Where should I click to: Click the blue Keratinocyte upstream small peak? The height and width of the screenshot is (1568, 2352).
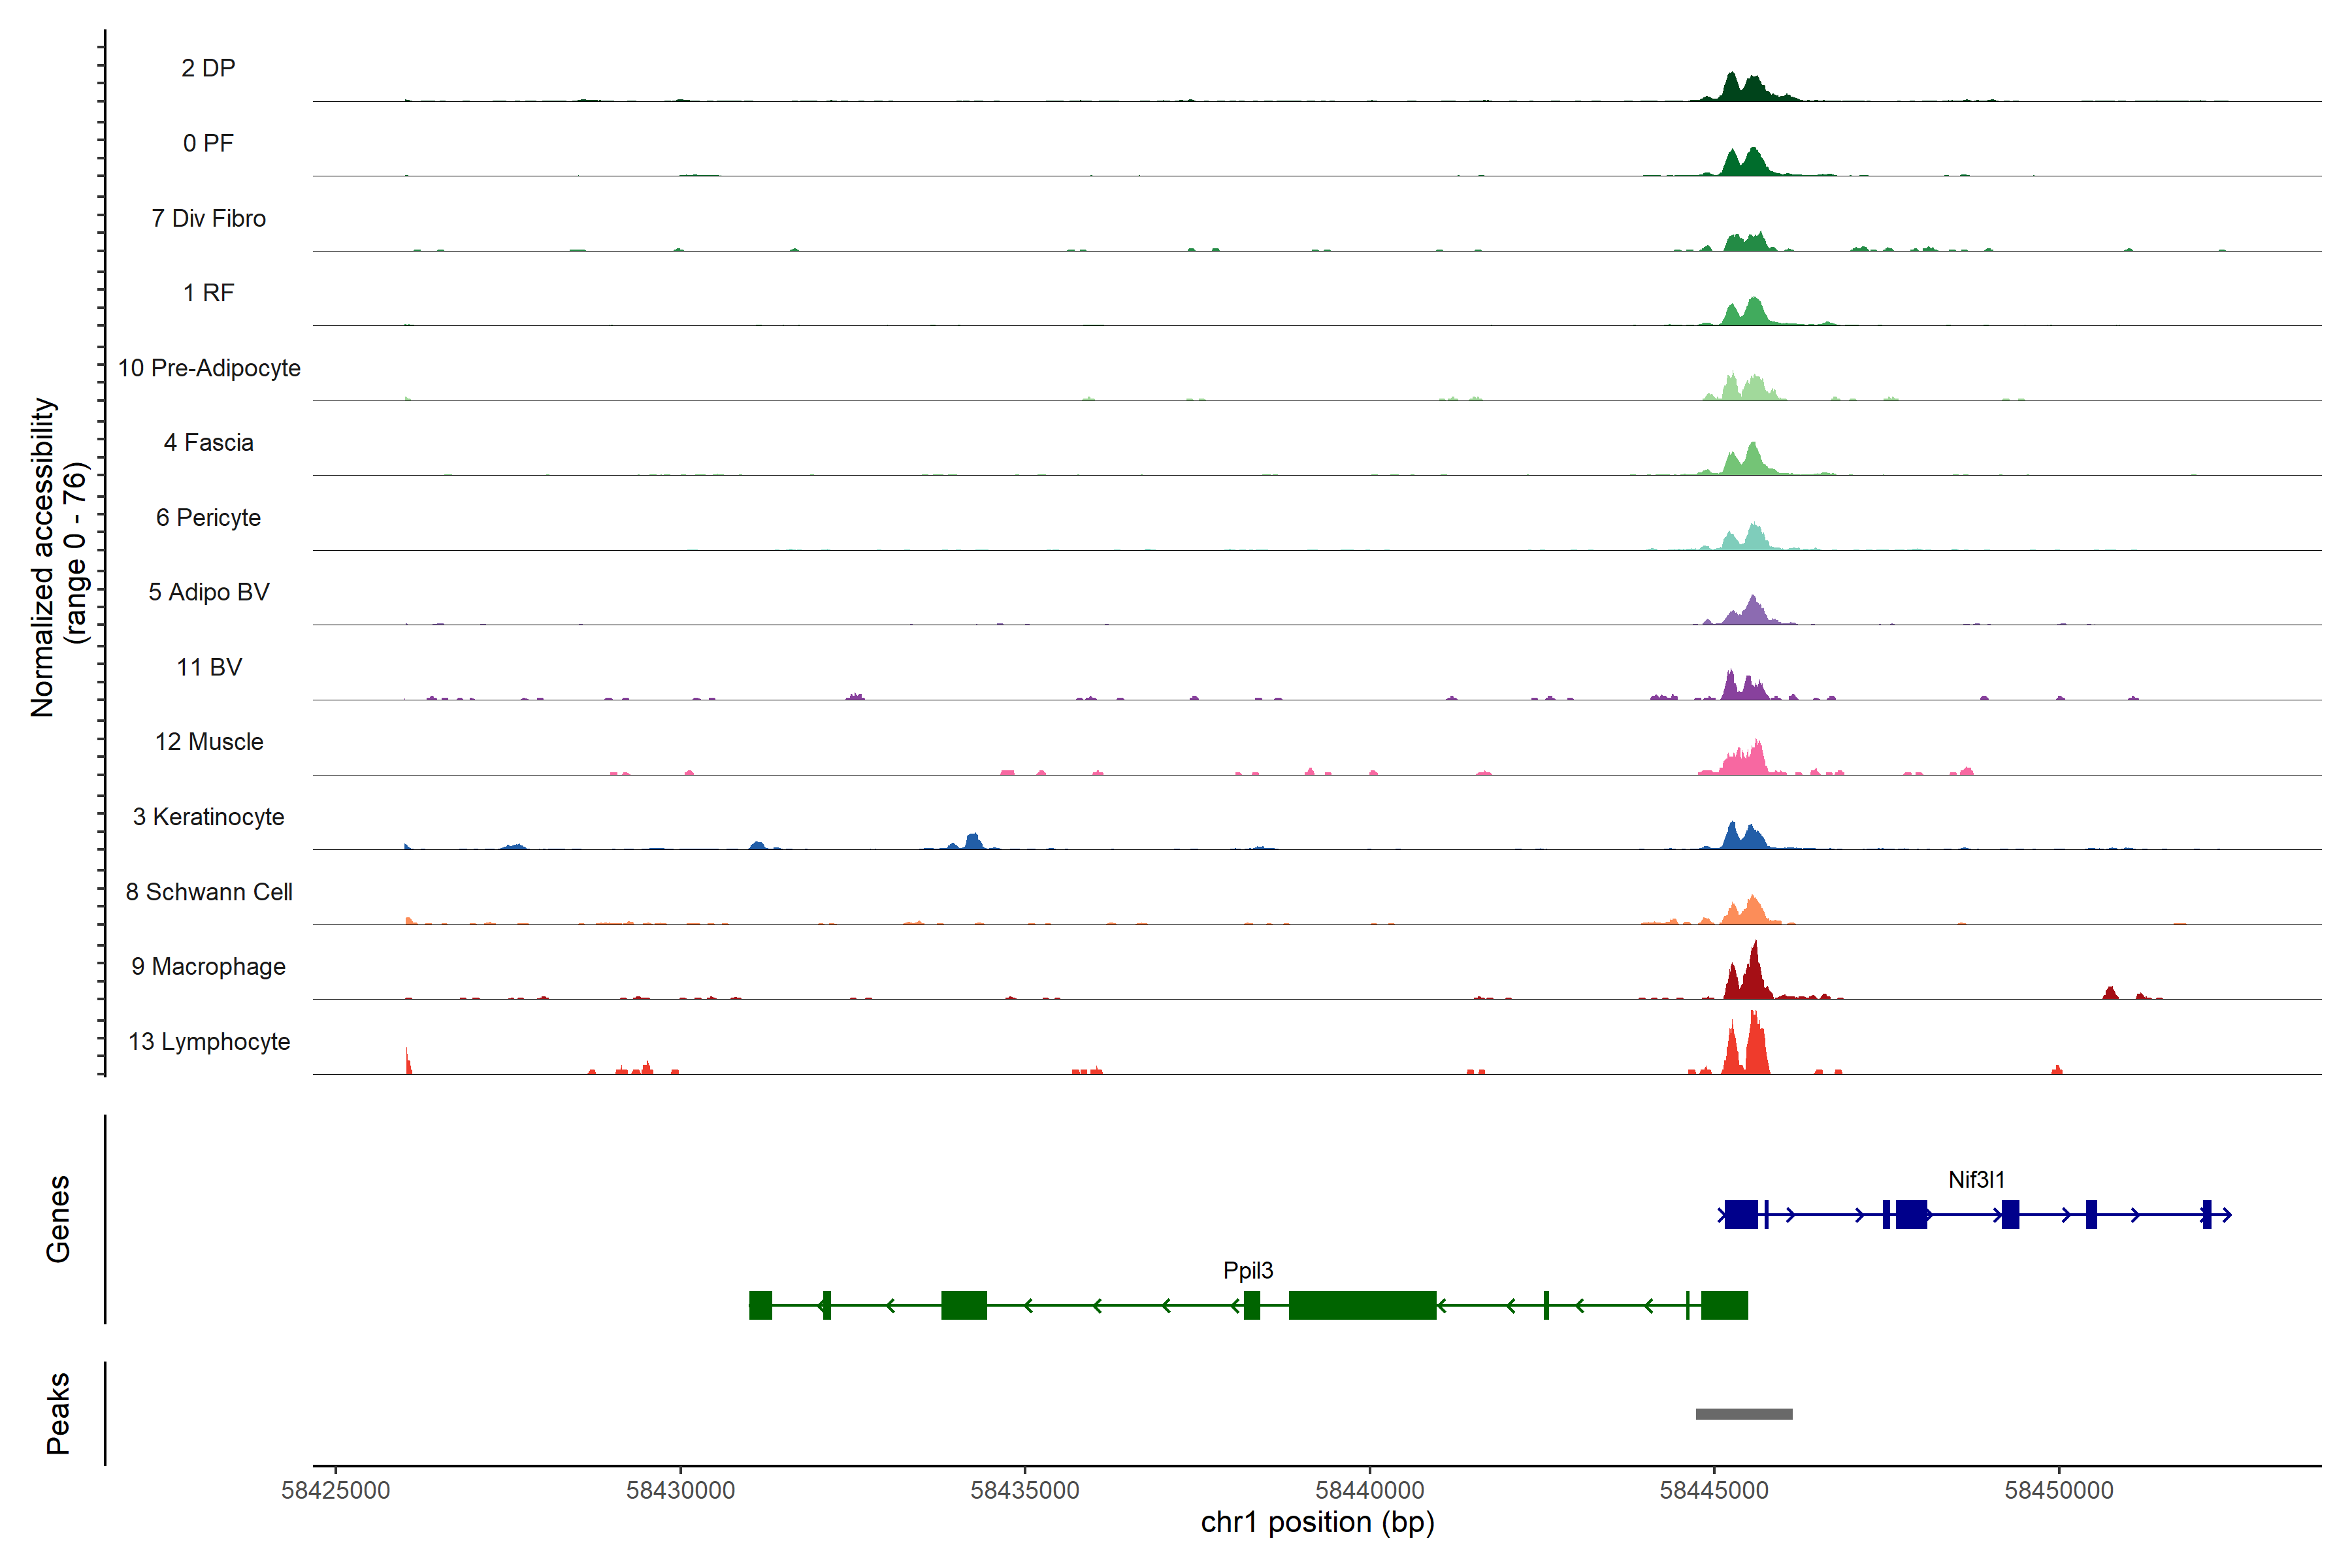(972, 841)
